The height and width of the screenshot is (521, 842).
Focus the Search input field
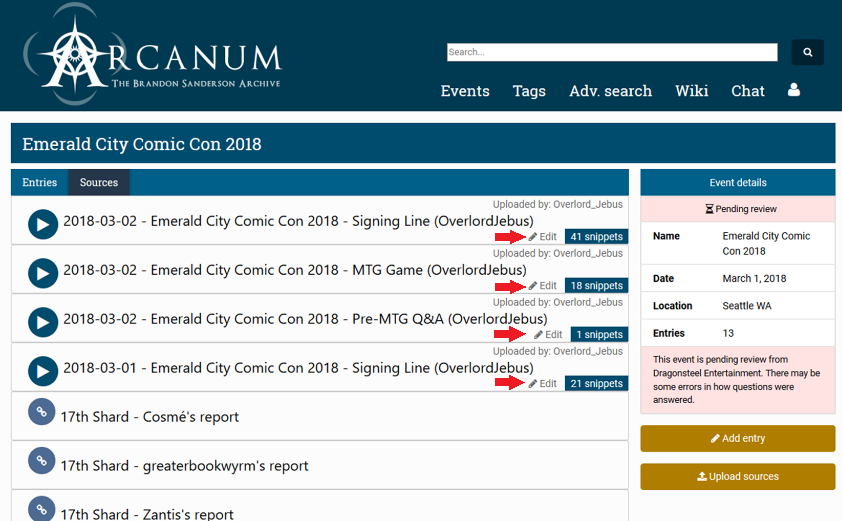tap(612, 52)
